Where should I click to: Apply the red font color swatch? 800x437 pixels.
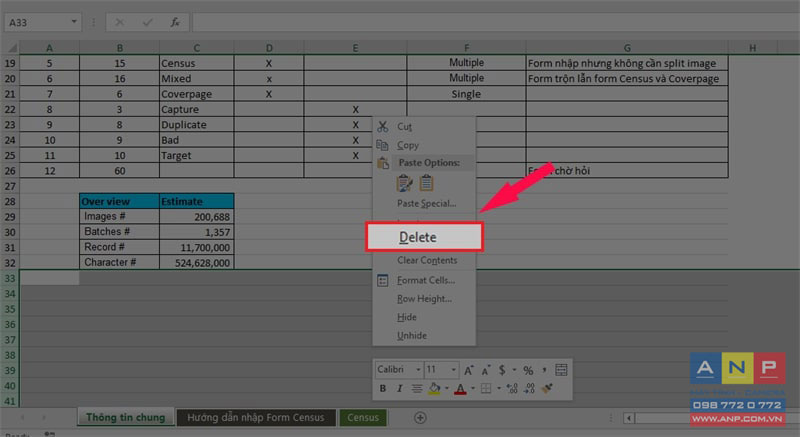pyautogui.click(x=460, y=389)
